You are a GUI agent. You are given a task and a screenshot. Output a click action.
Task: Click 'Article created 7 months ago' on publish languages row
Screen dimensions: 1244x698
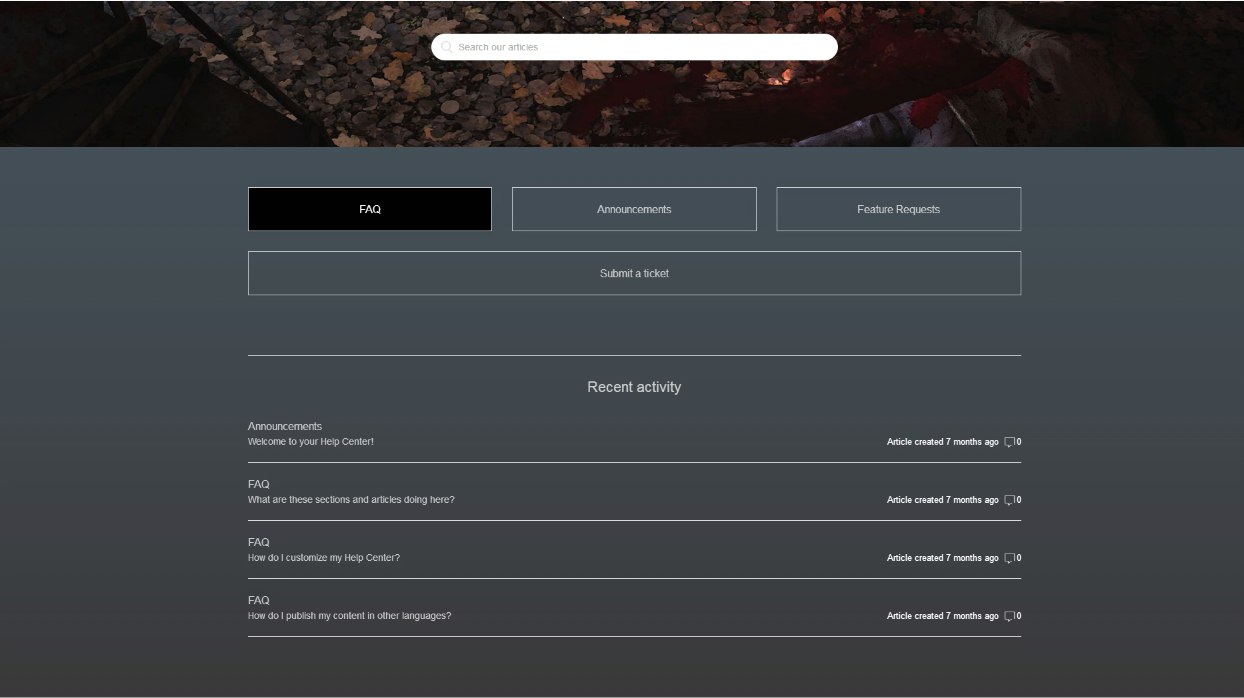coord(942,615)
